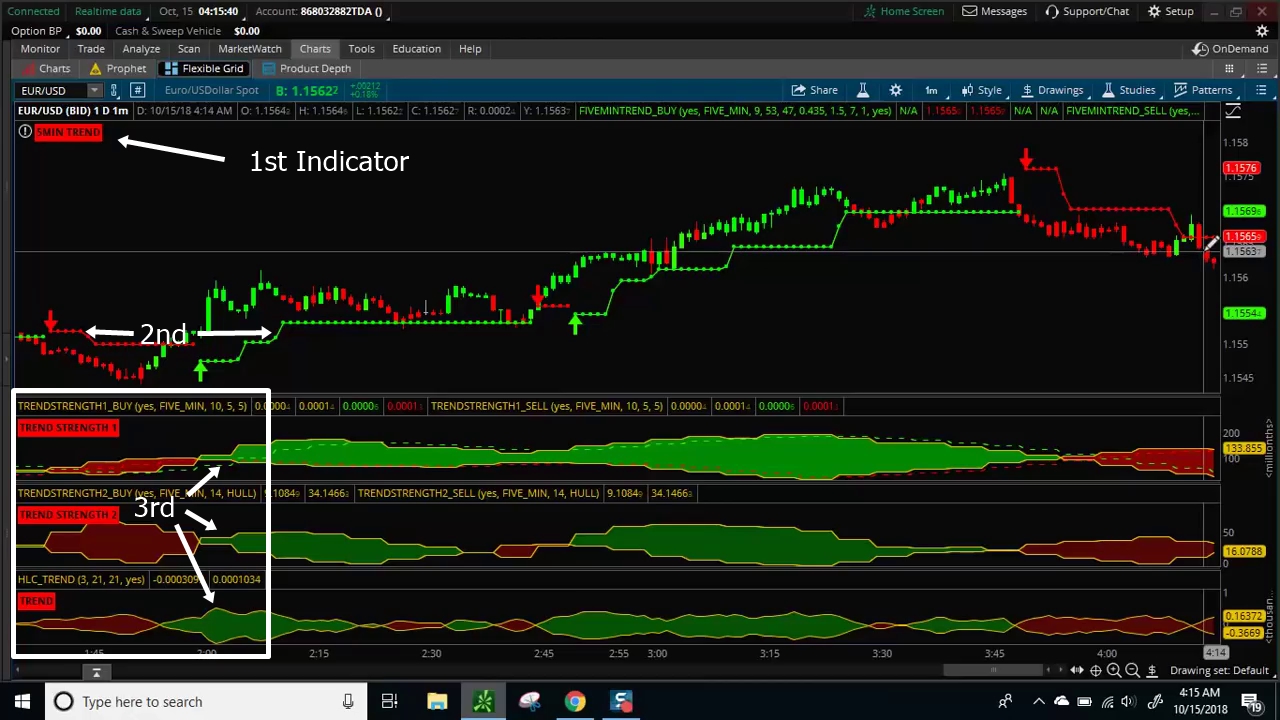Image resolution: width=1280 pixels, height=720 pixels.
Task: Click the list icon right of Patterns
Action: (x=1261, y=90)
